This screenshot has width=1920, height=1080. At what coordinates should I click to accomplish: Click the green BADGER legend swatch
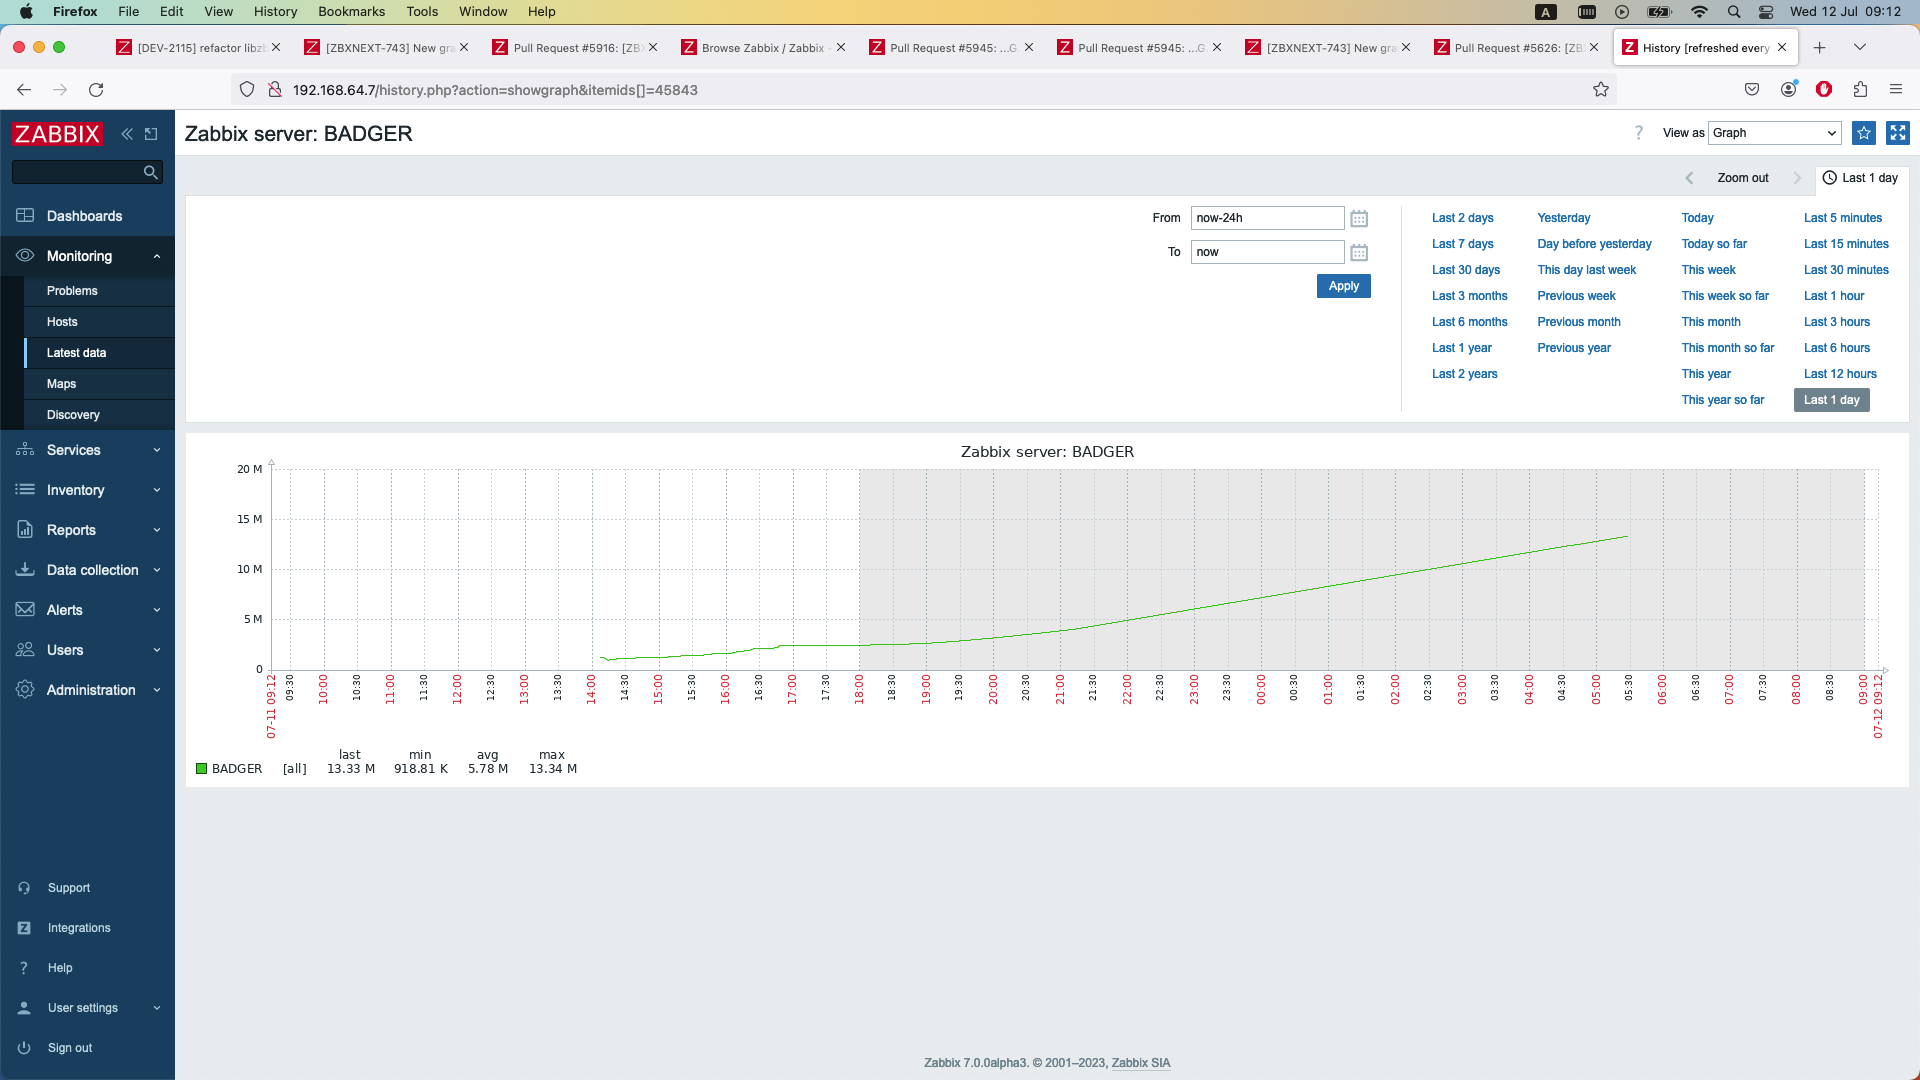[201, 769]
